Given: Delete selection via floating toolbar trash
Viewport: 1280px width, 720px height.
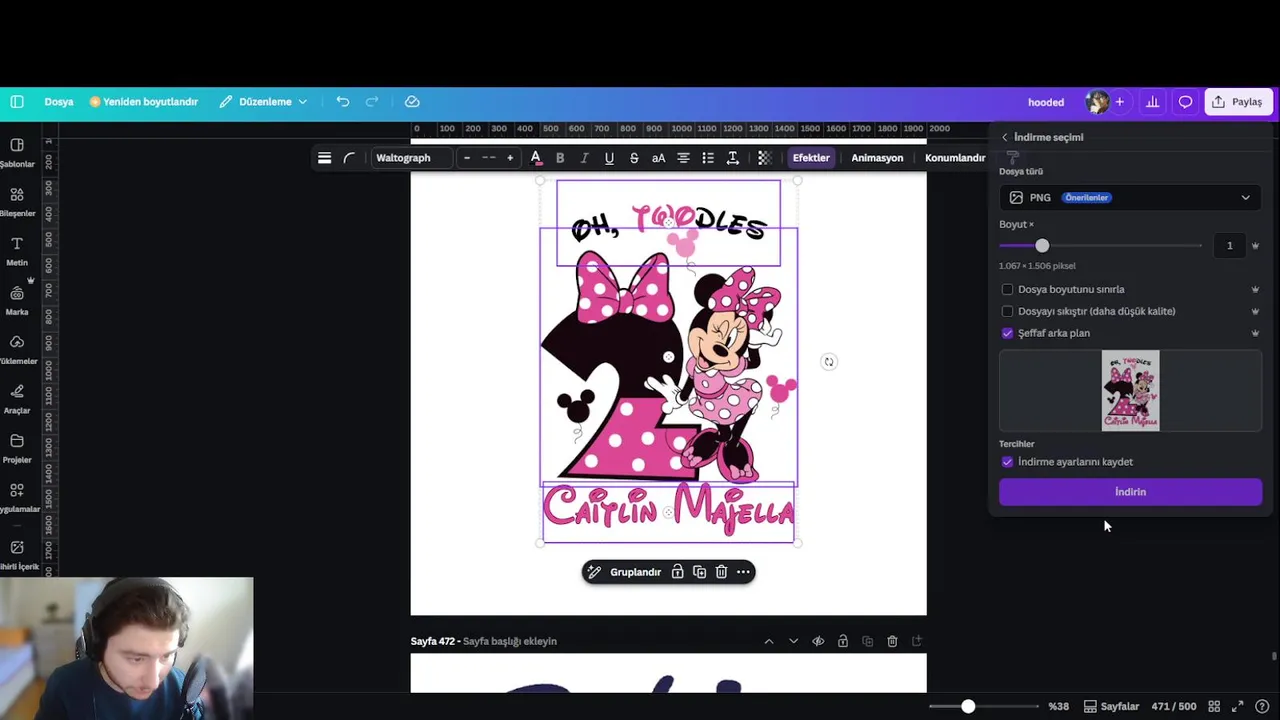Looking at the screenshot, I should pyautogui.click(x=721, y=572).
